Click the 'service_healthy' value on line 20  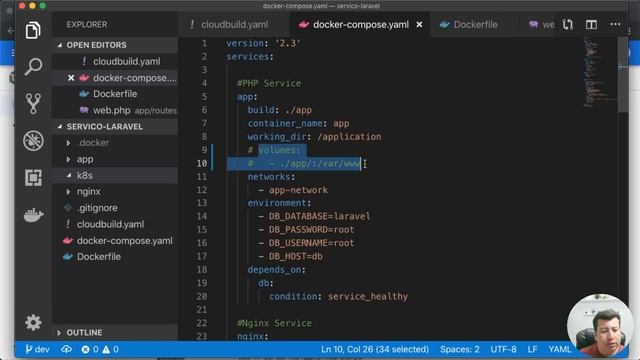click(x=368, y=296)
